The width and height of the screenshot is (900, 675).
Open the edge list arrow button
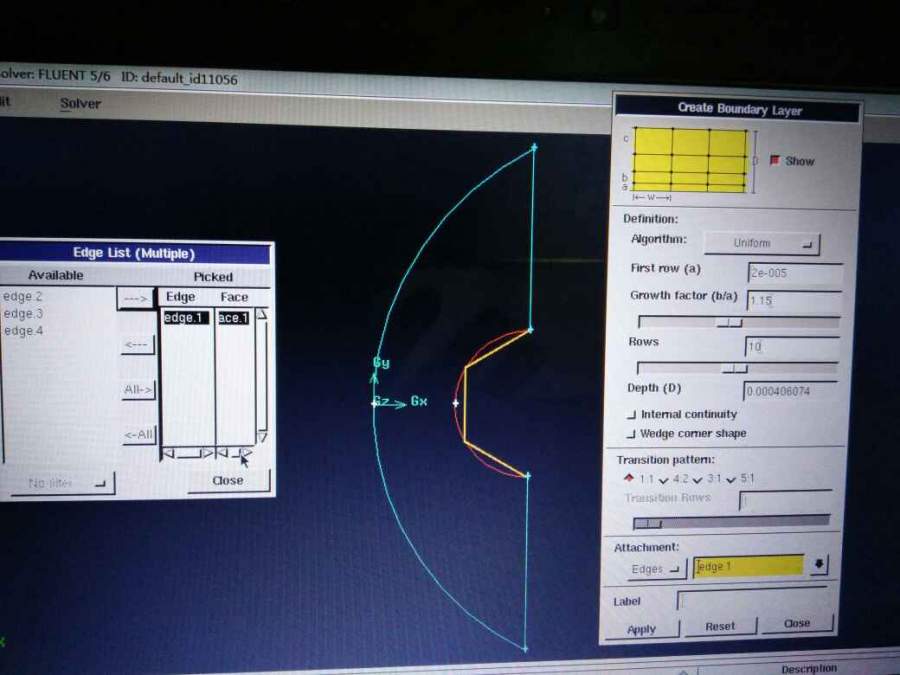(x=818, y=564)
